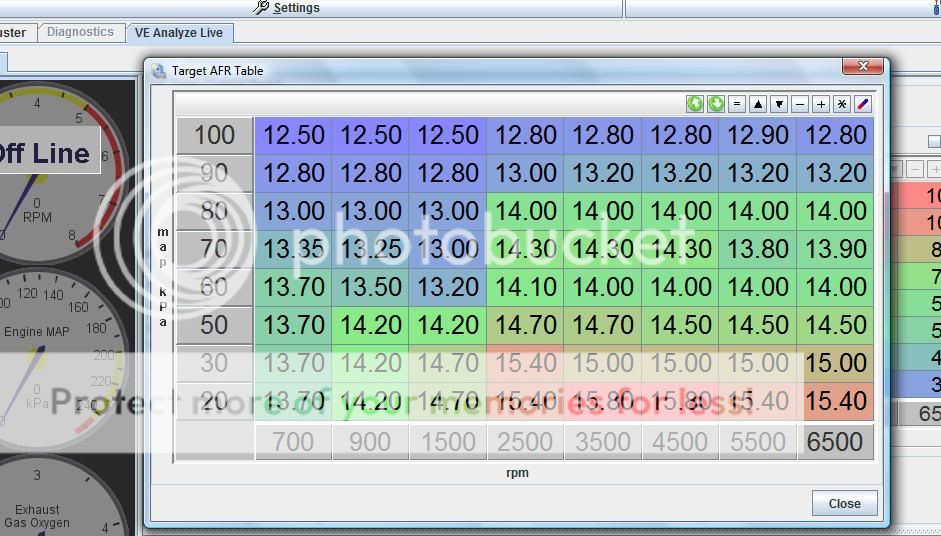The width and height of the screenshot is (941, 536).
Task: Select the 13.20 cell in the 60 kPa row
Action: pyautogui.click(x=448, y=287)
